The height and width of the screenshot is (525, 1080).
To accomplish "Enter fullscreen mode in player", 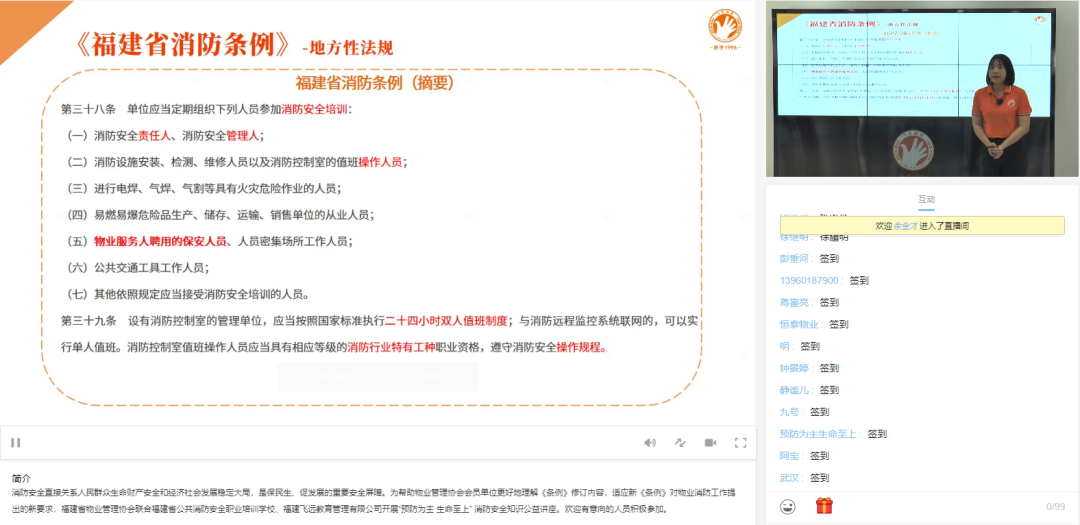I will click(741, 442).
